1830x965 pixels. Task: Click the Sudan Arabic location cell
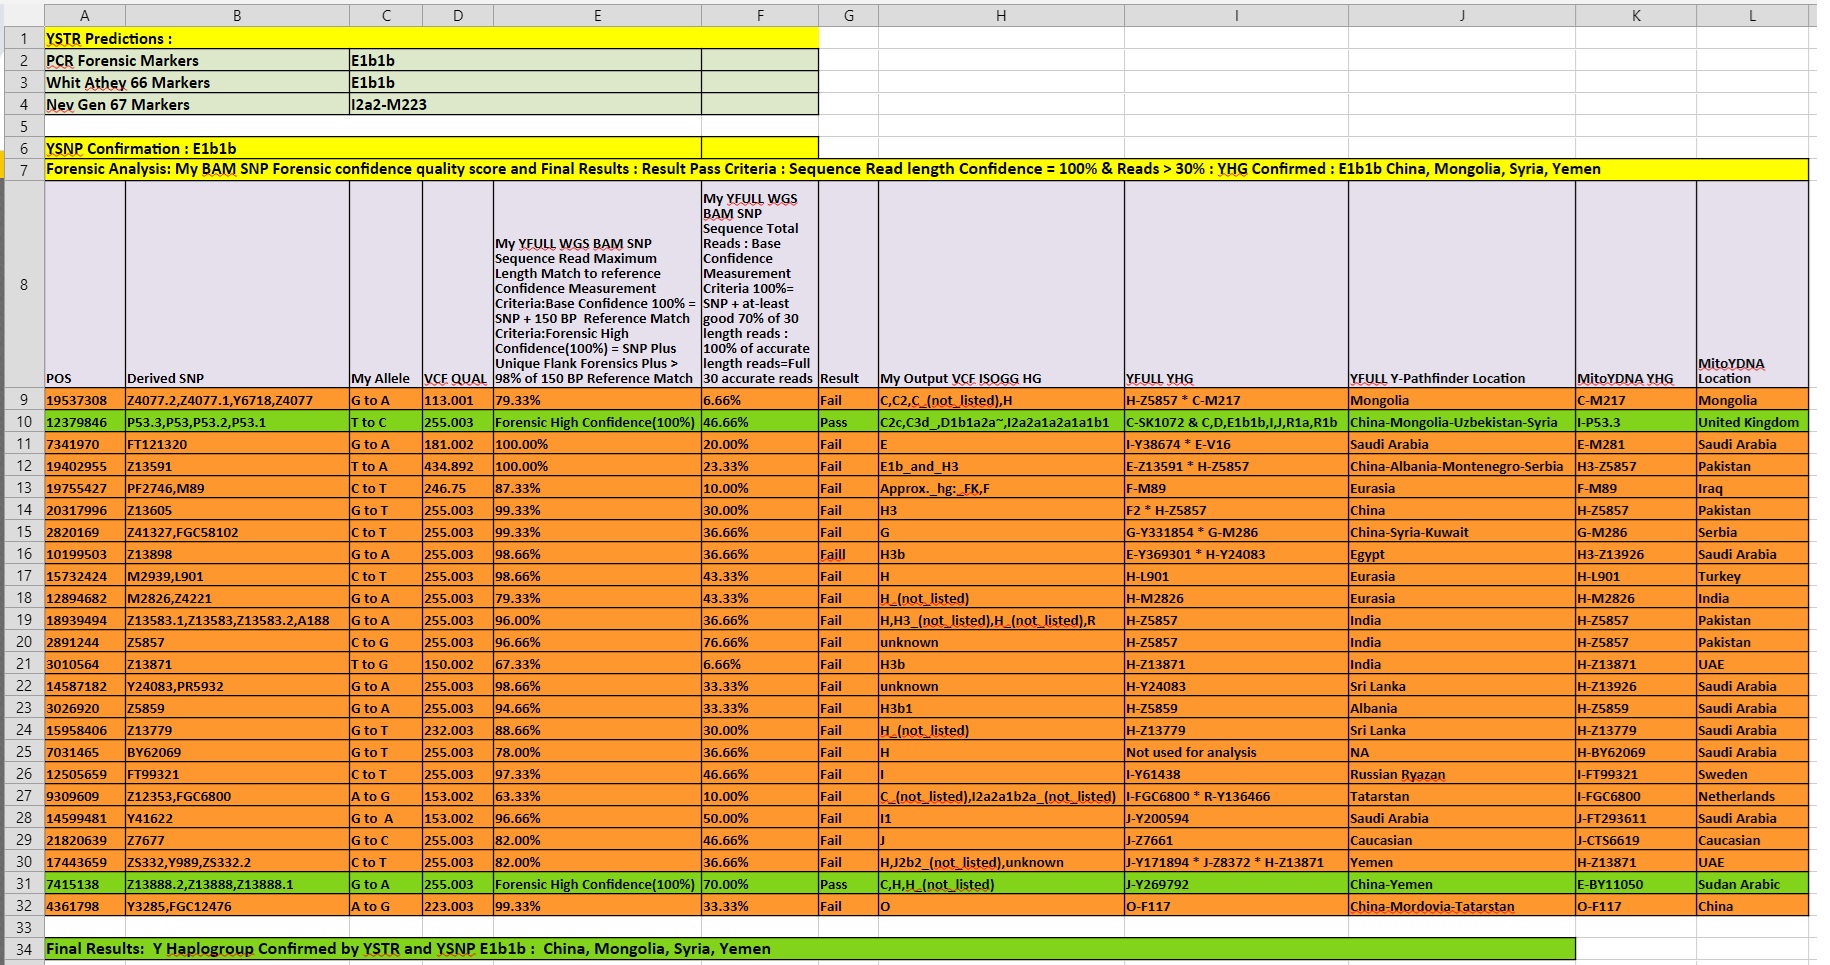click(1752, 884)
